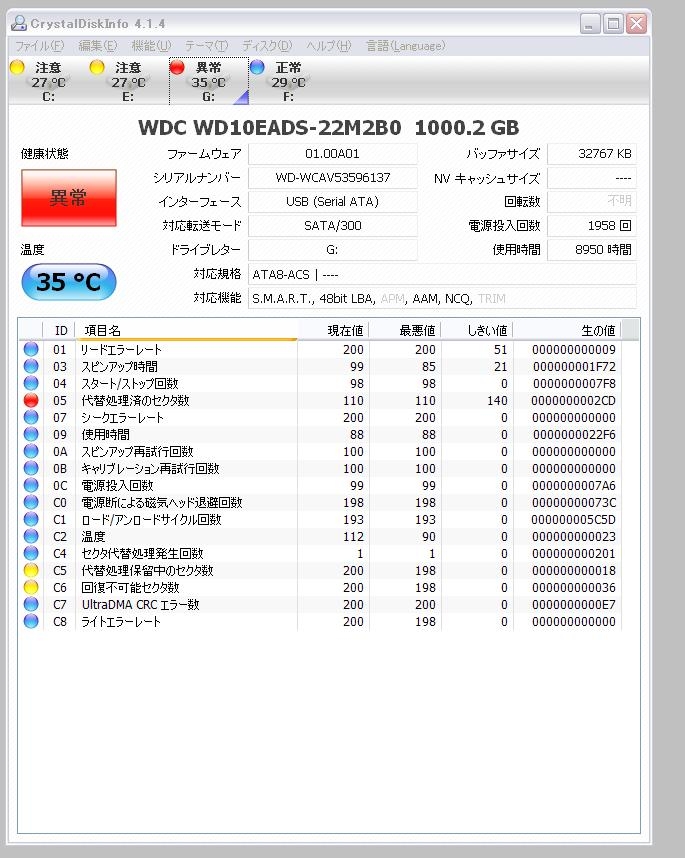This screenshot has width=685, height=858.
Task: Click the transfer mode field SATA/300
Action: coord(333,225)
